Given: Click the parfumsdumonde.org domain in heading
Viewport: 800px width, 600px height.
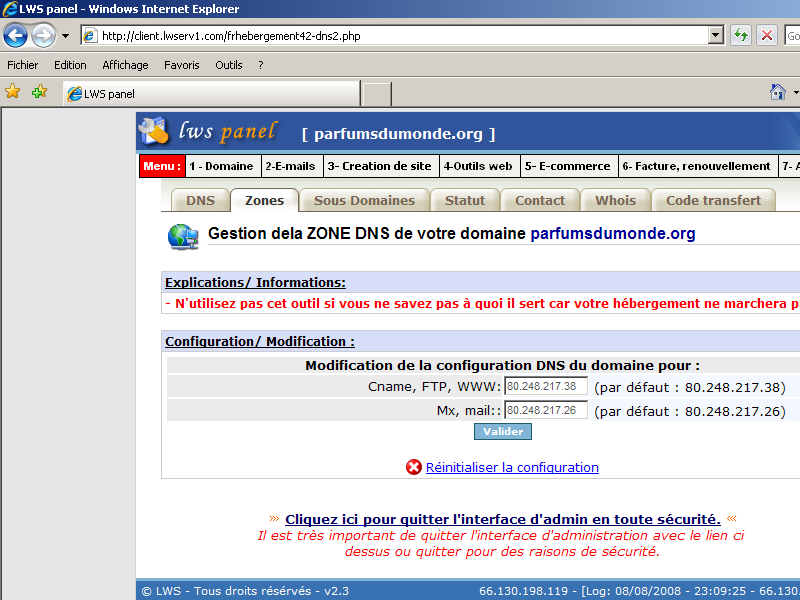Looking at the screenshot, I should pyautogui.click(x=613, y=234).
